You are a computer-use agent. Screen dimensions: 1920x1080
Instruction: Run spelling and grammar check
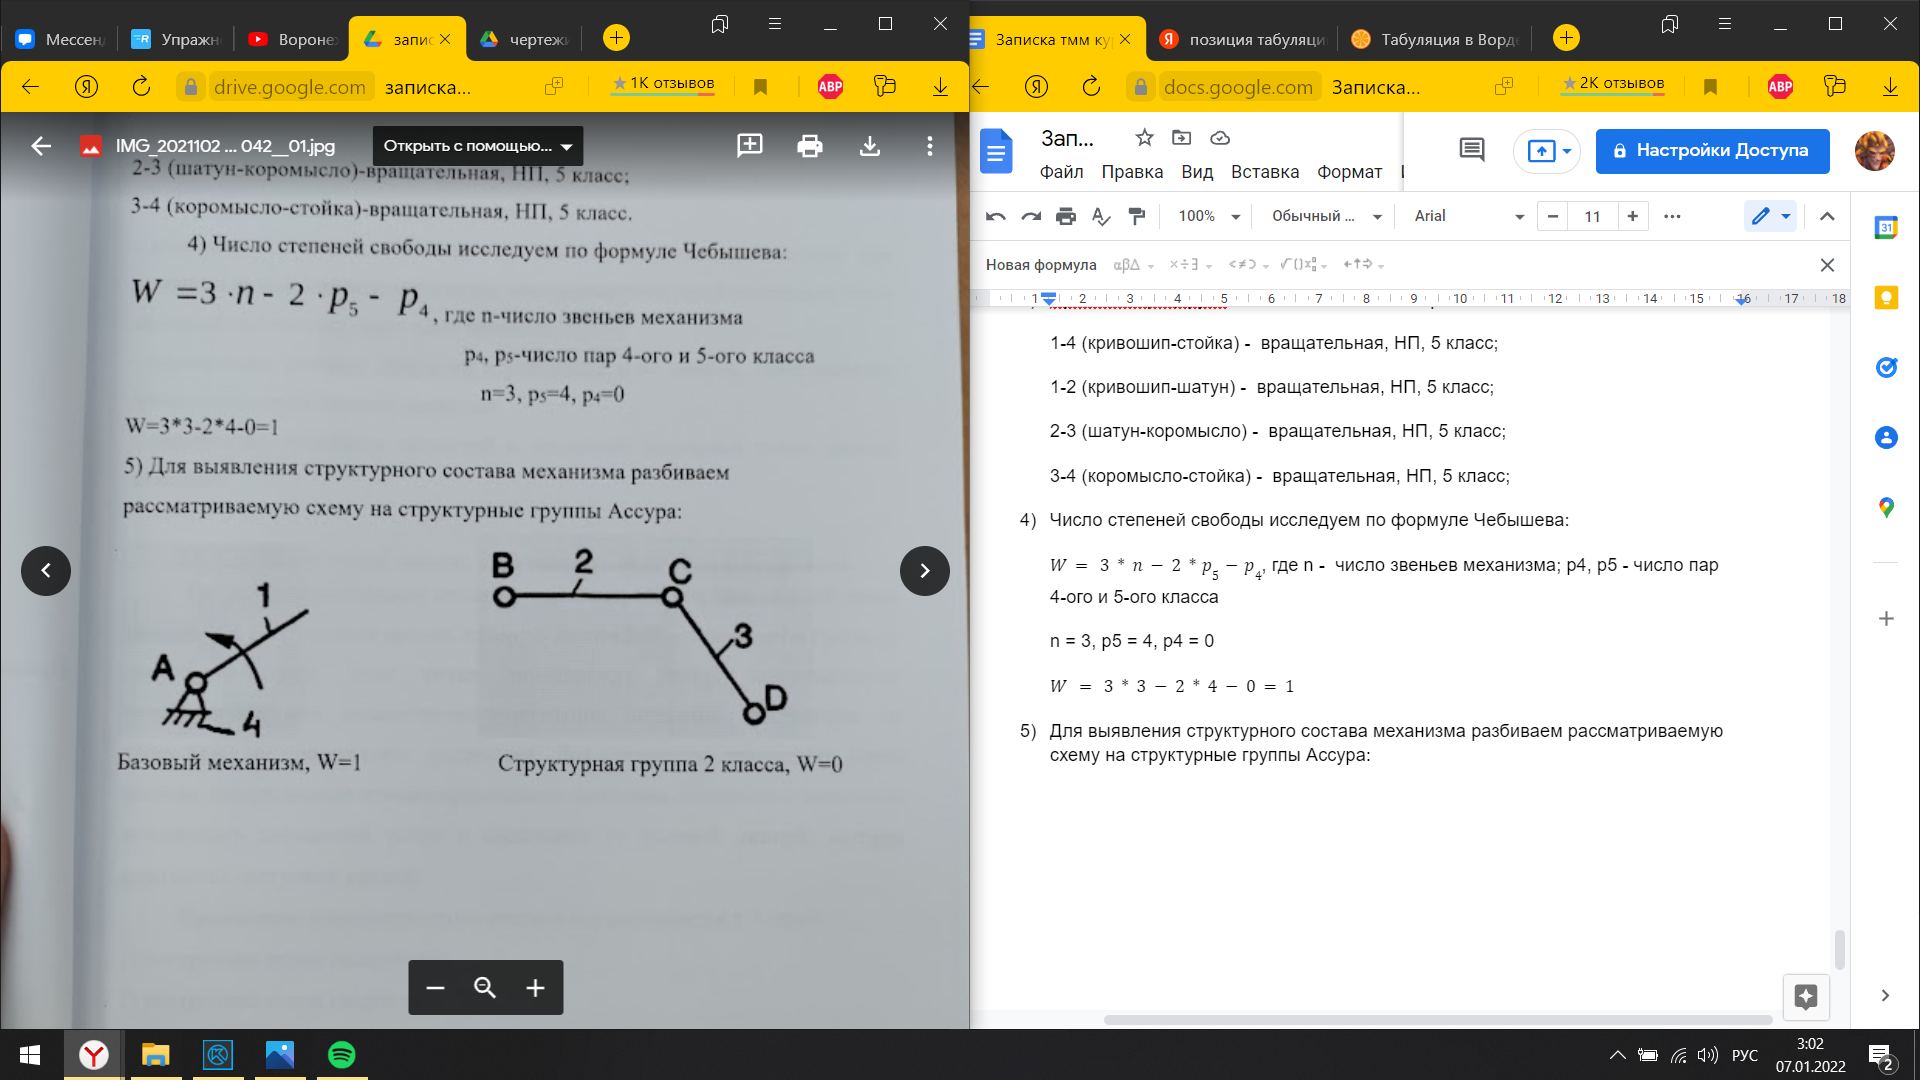1101,216
